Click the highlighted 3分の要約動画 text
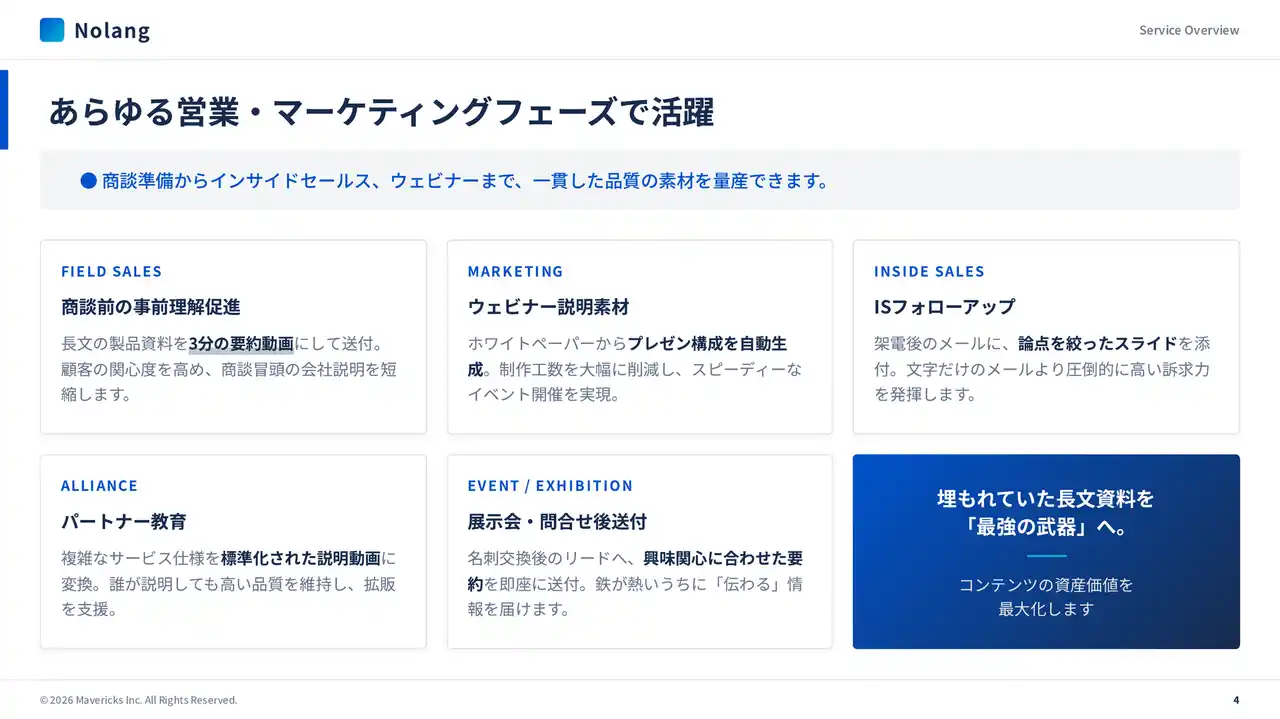1280x719 pixels. pos(241,344)
